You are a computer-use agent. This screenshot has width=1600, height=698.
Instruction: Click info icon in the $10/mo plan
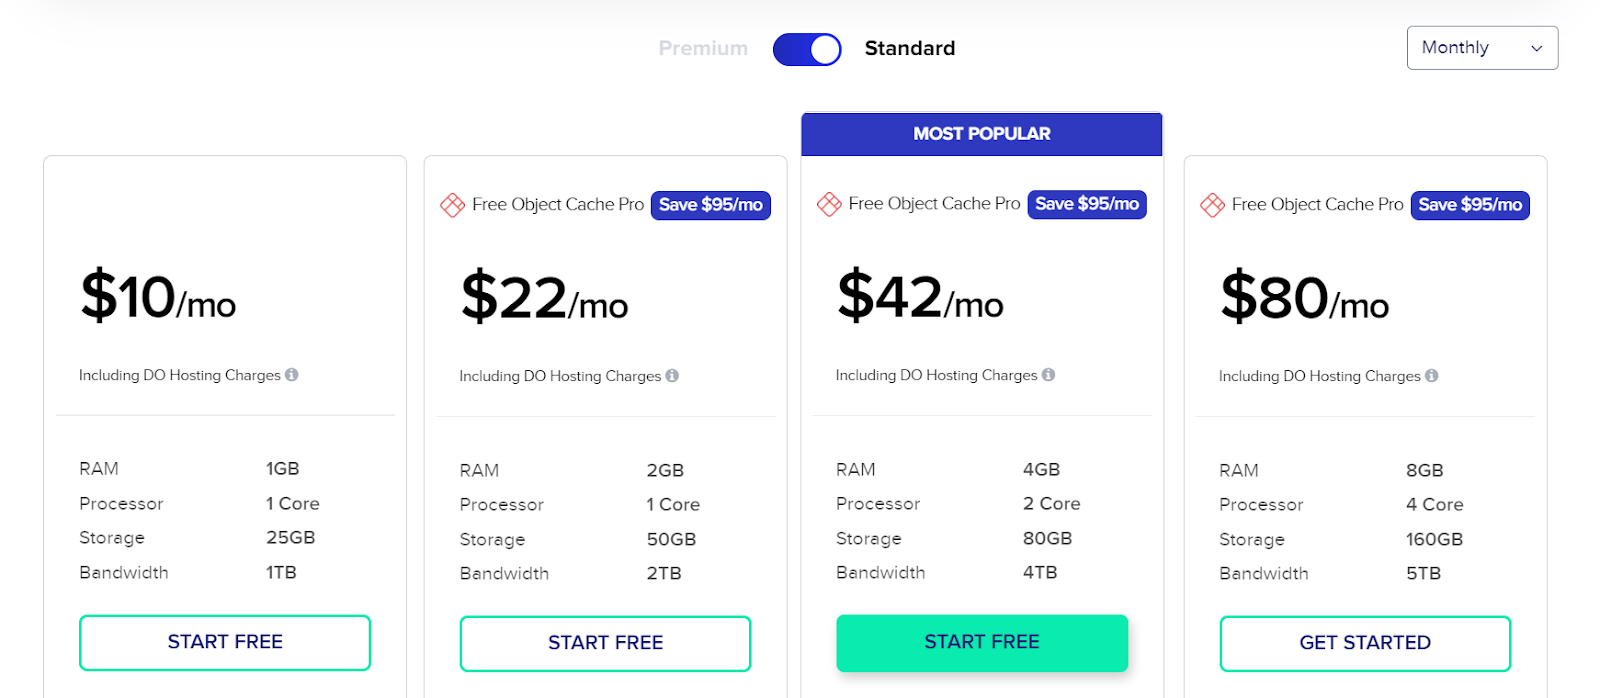292,375
